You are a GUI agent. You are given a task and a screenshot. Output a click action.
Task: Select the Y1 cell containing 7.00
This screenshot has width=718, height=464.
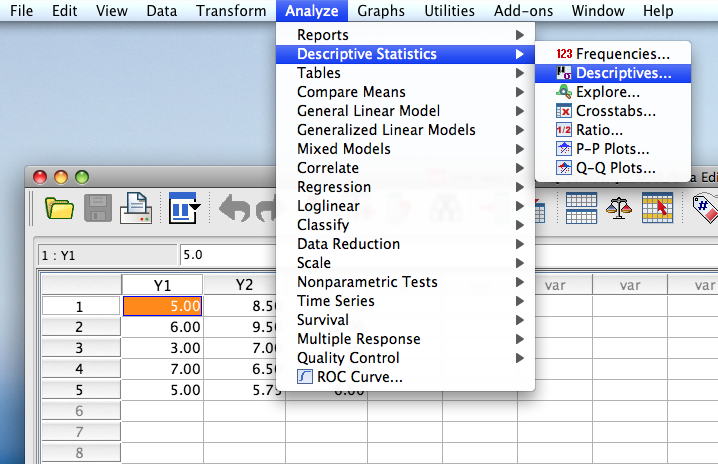(x=162, y=369)
